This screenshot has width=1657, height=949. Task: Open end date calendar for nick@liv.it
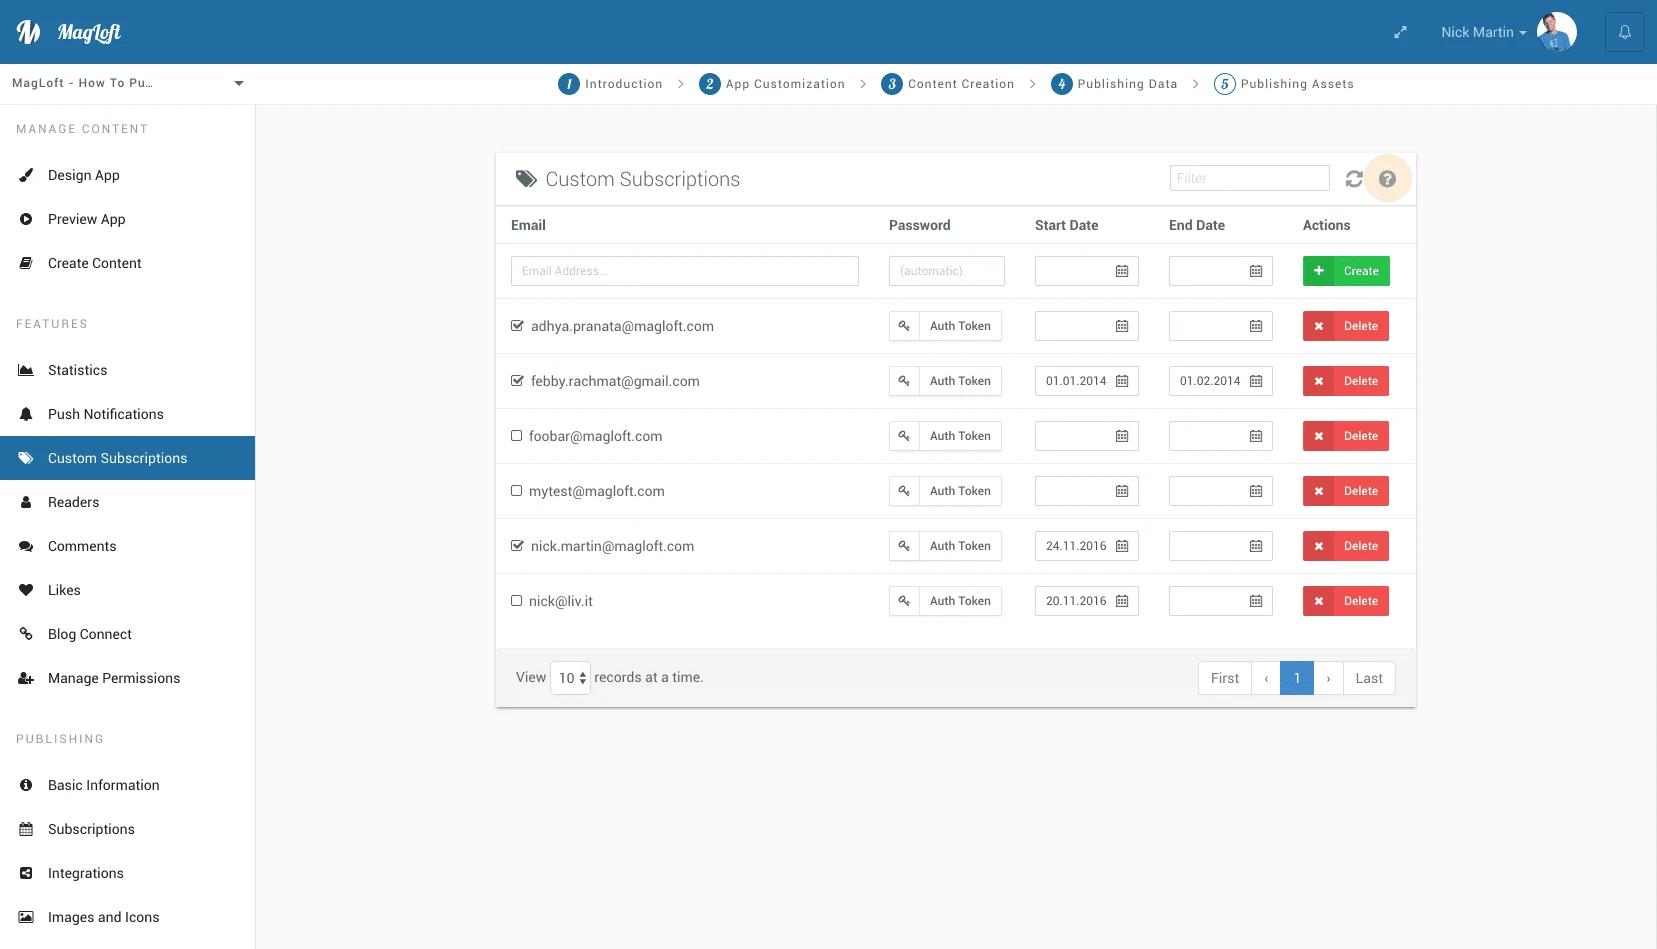coord(1256,601)
